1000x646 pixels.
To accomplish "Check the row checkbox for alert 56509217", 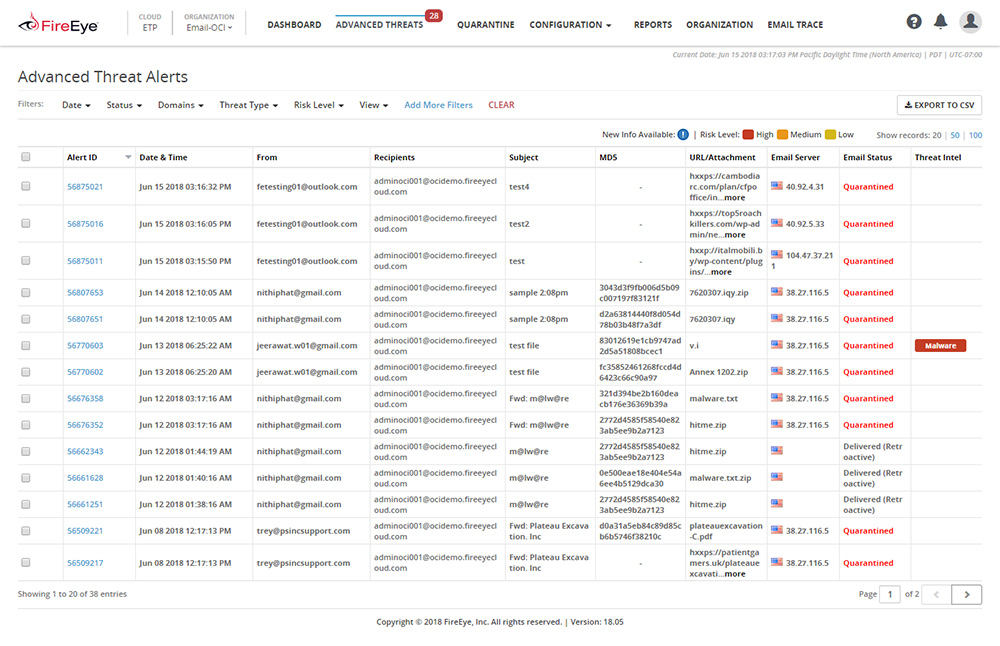I will click(25, 562).
